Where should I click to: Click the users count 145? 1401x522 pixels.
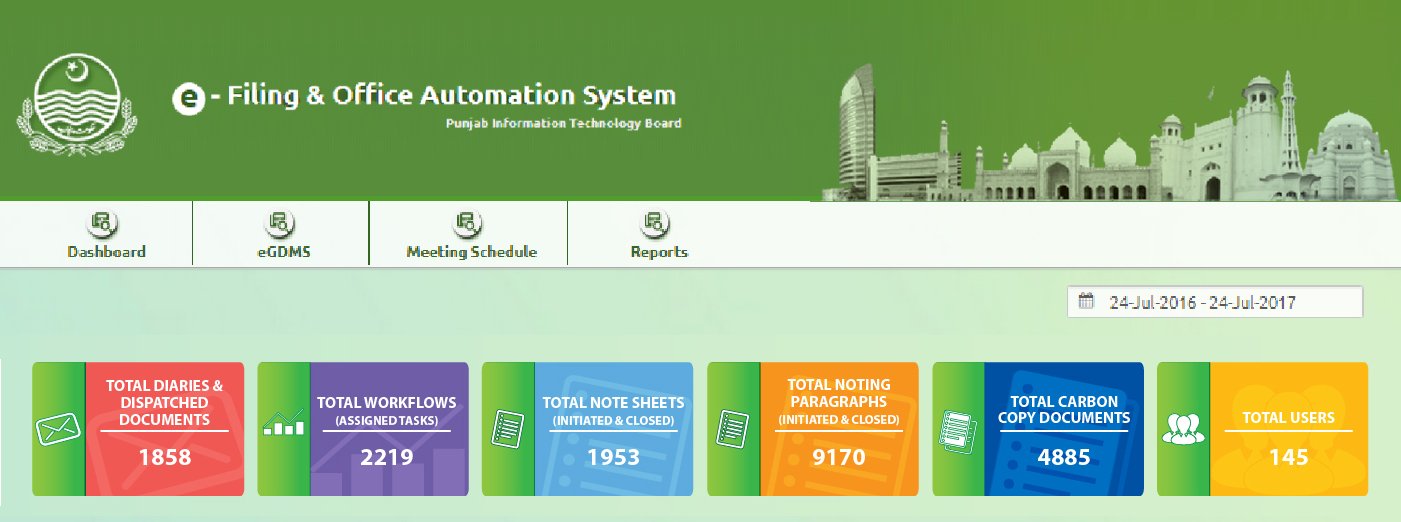pos(1289,459)
